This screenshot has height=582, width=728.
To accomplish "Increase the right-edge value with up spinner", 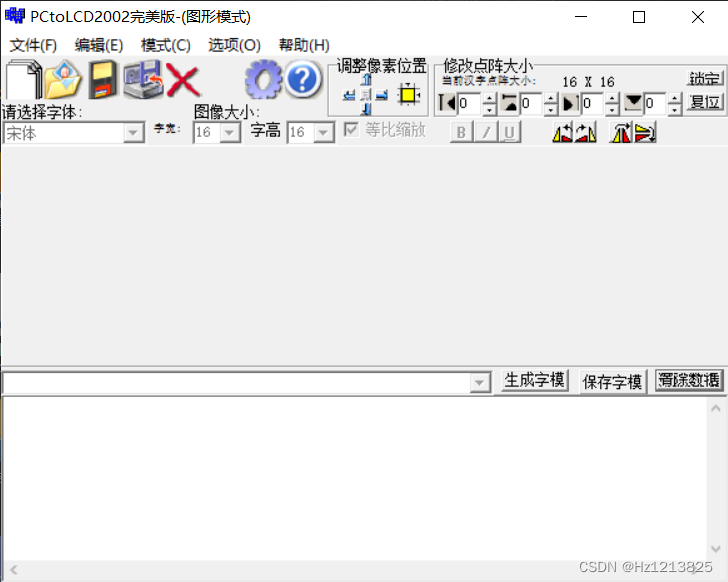I will coord(612,98).
